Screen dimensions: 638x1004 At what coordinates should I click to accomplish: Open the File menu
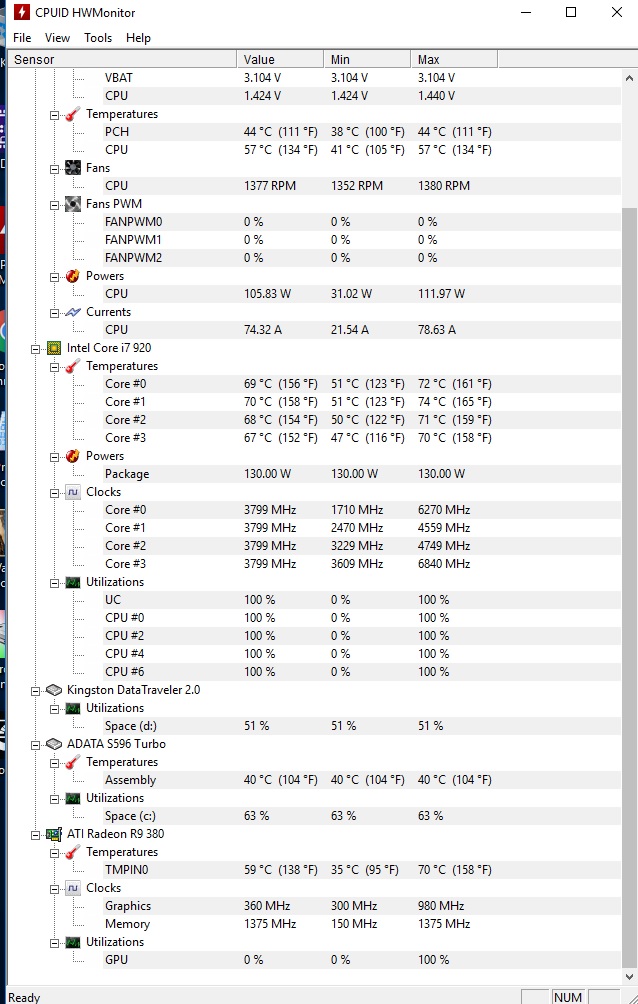tap(22, 38)
